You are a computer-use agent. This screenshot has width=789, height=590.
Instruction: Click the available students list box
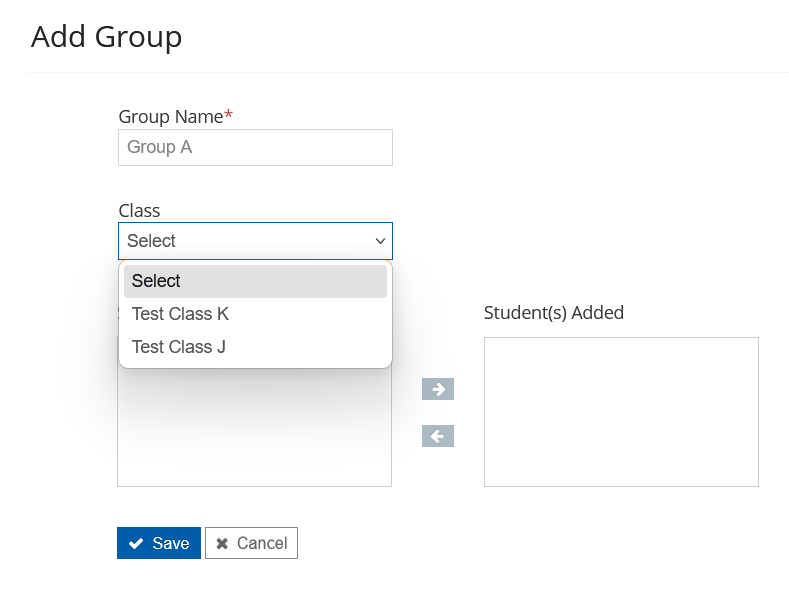(254, 430)
